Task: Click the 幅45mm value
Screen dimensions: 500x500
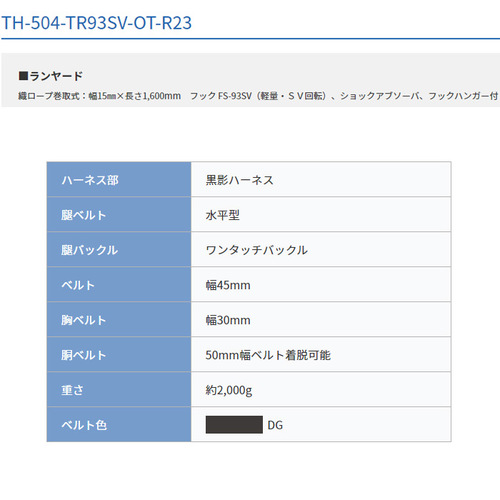Action: (x=228, y=285)
